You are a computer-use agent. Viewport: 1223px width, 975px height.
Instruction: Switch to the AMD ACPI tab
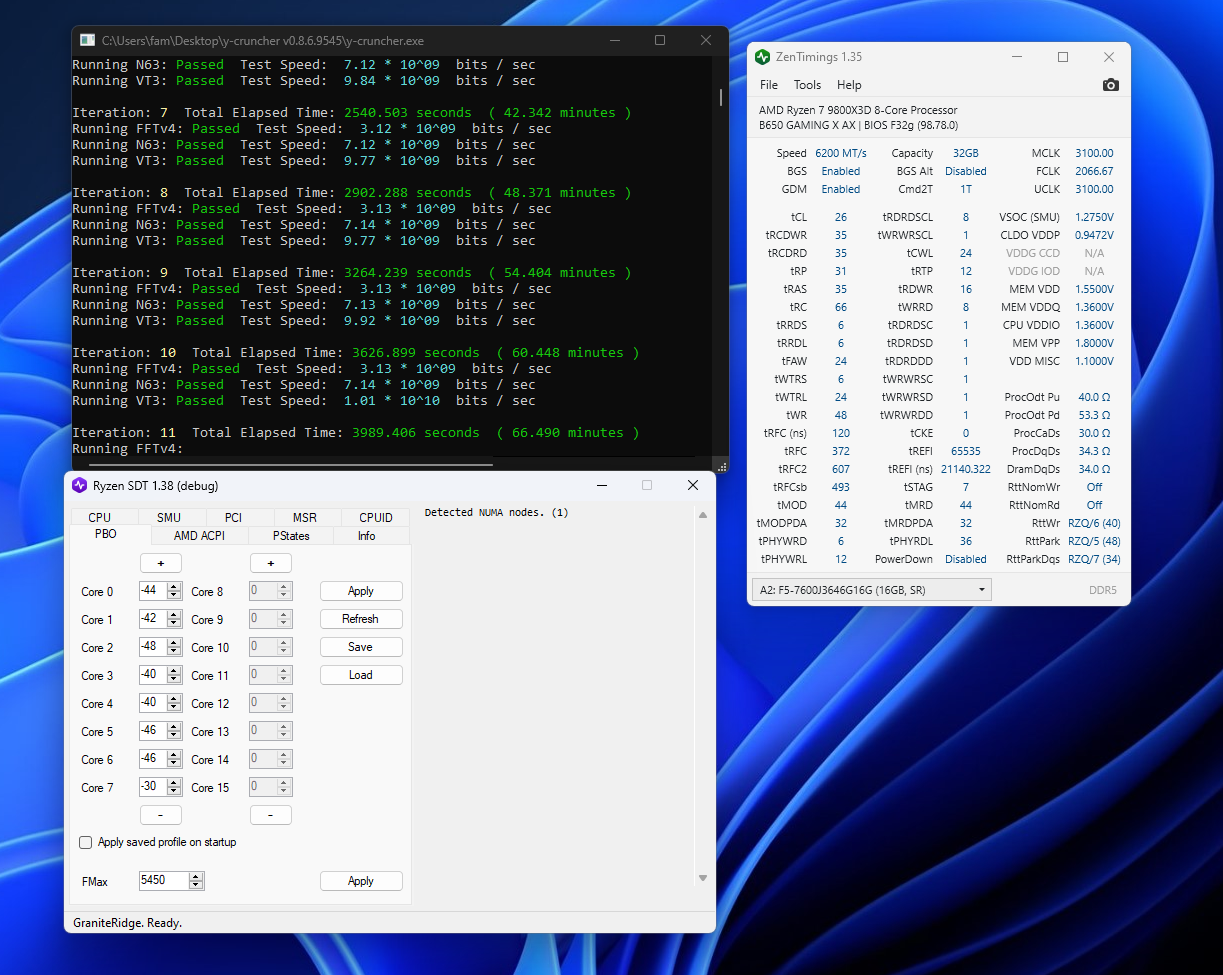click(x=199, y=536)
